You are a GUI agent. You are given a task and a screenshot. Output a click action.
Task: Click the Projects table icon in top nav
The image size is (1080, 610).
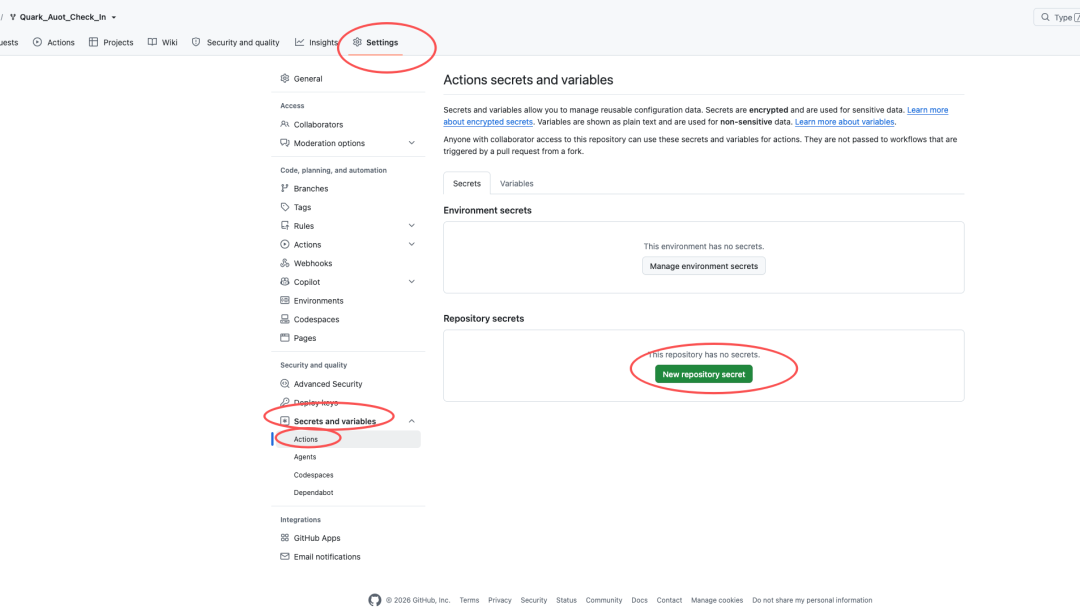pos(93,42)
